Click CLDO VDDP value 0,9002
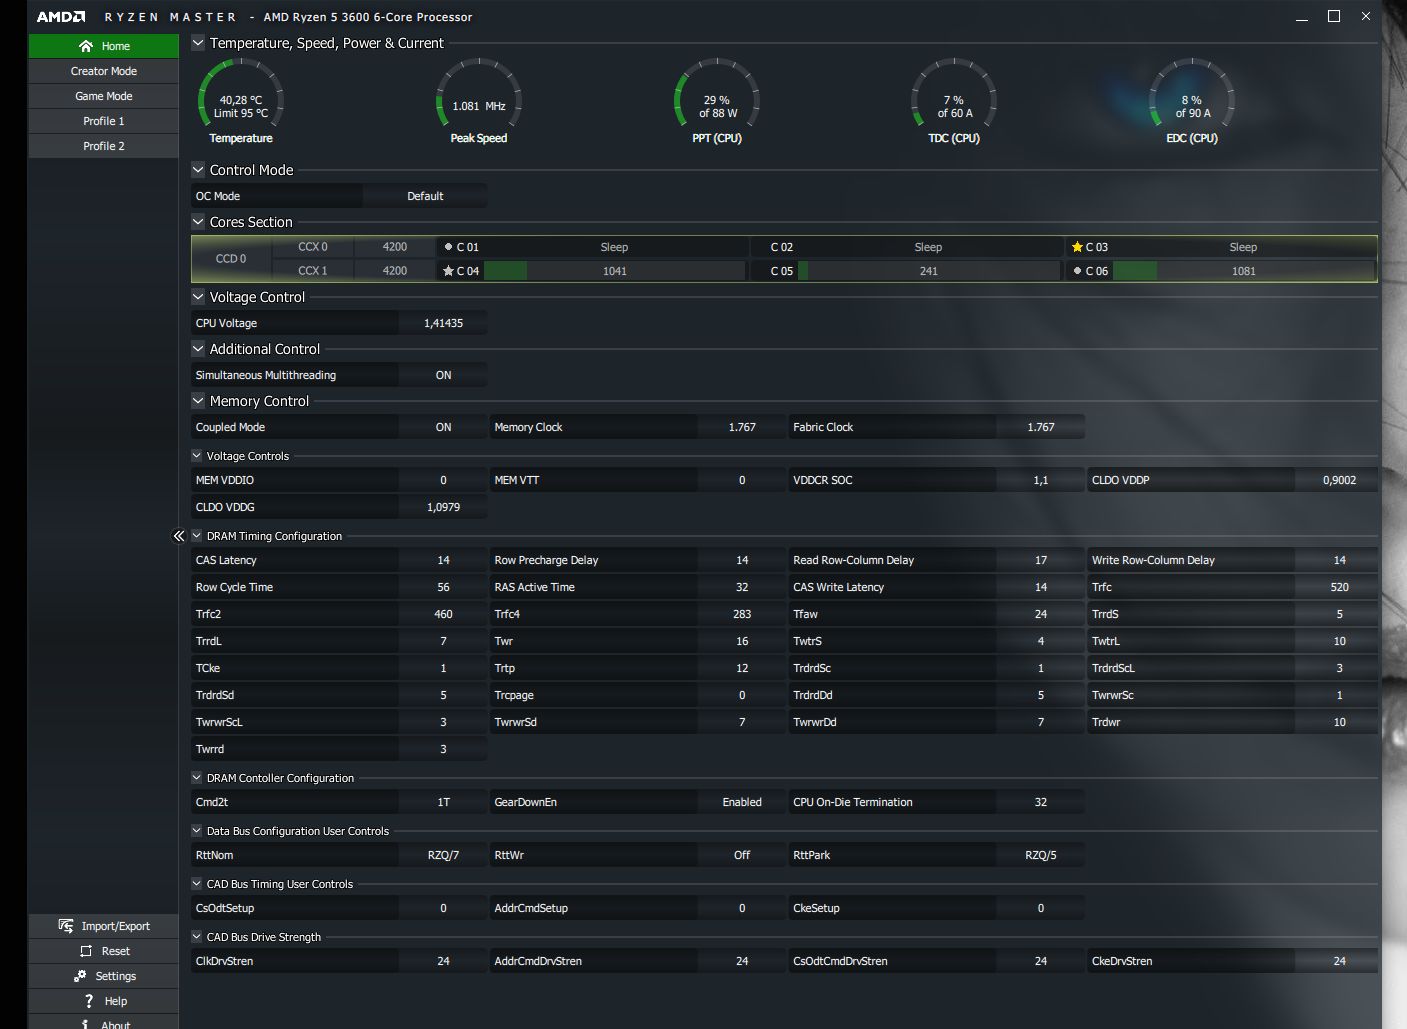Viewport: 1407px width, 1029px height. tap(1339, 480)
